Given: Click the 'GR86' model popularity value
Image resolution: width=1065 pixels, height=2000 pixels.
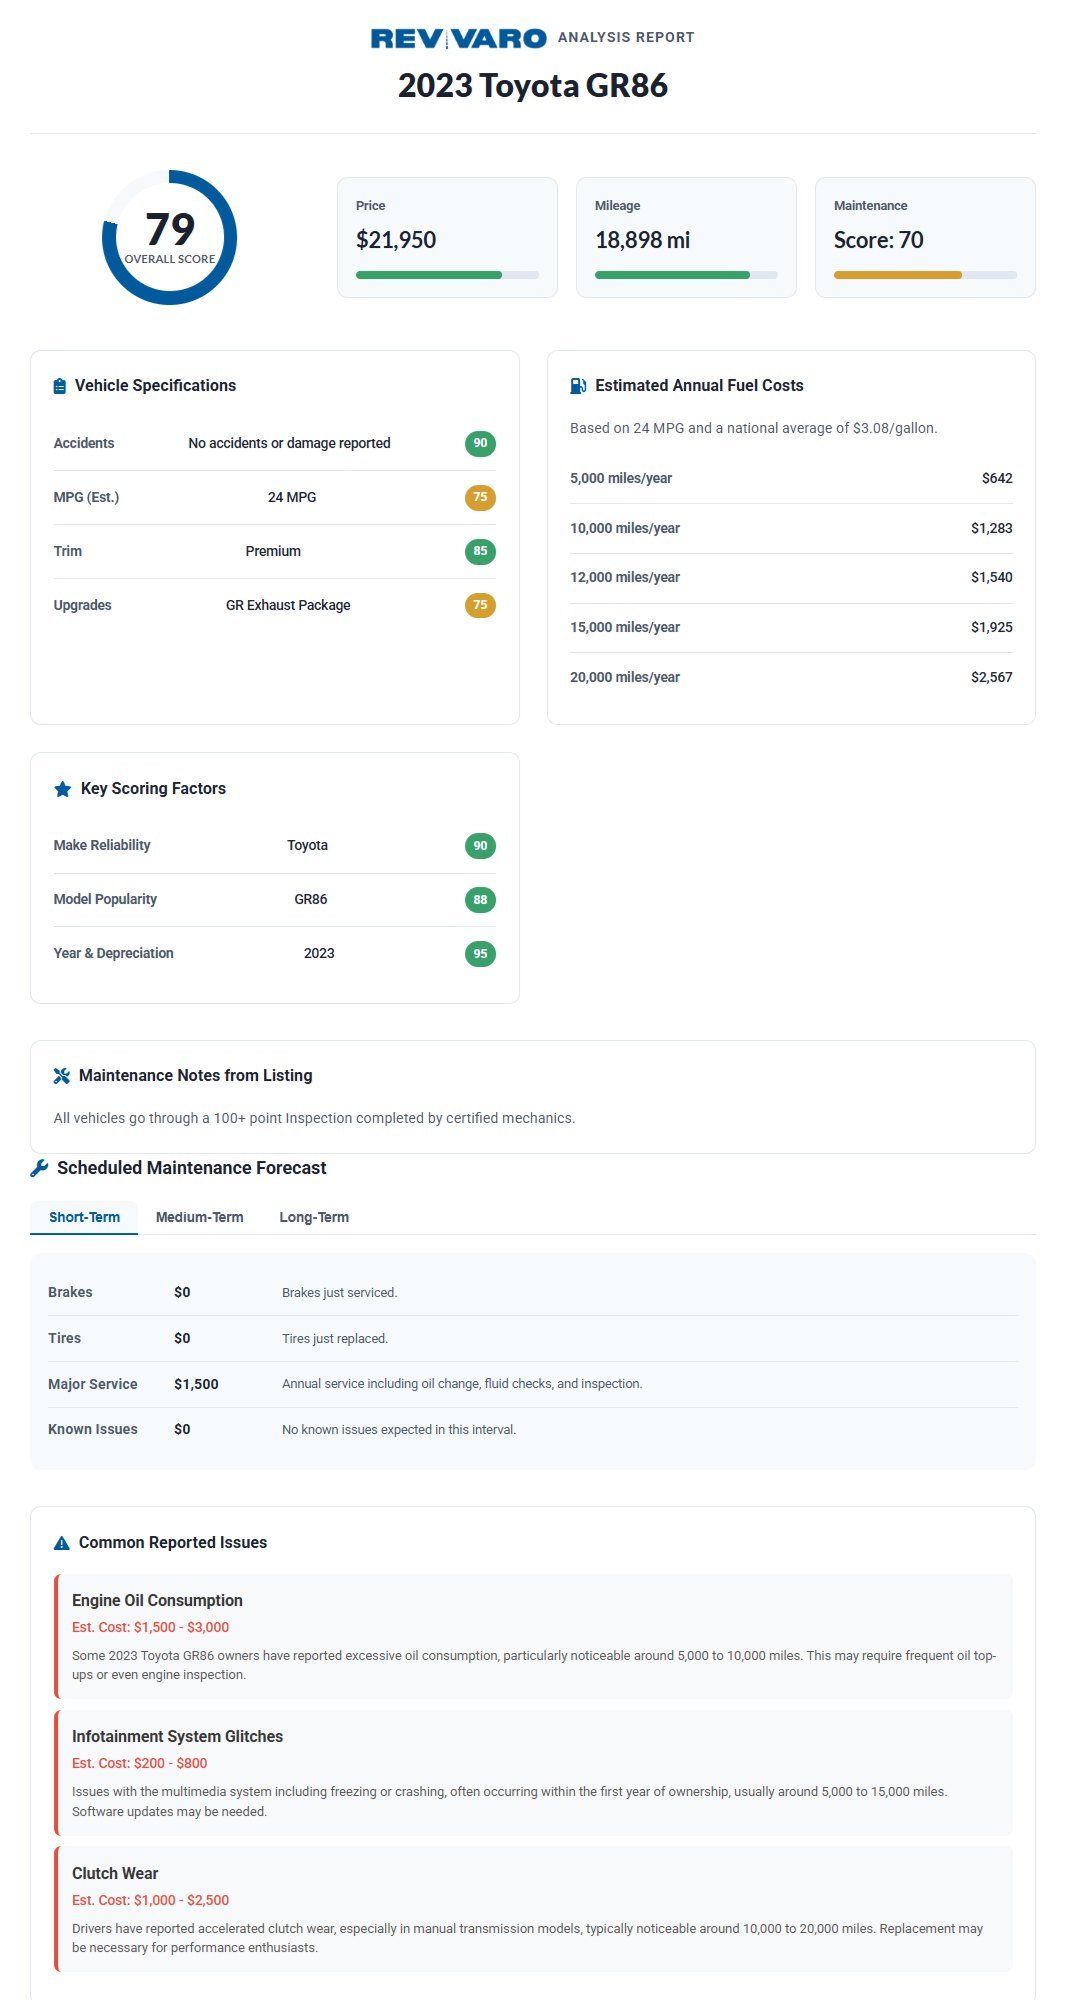Looking at the screenshot, I should coord(311,899).
